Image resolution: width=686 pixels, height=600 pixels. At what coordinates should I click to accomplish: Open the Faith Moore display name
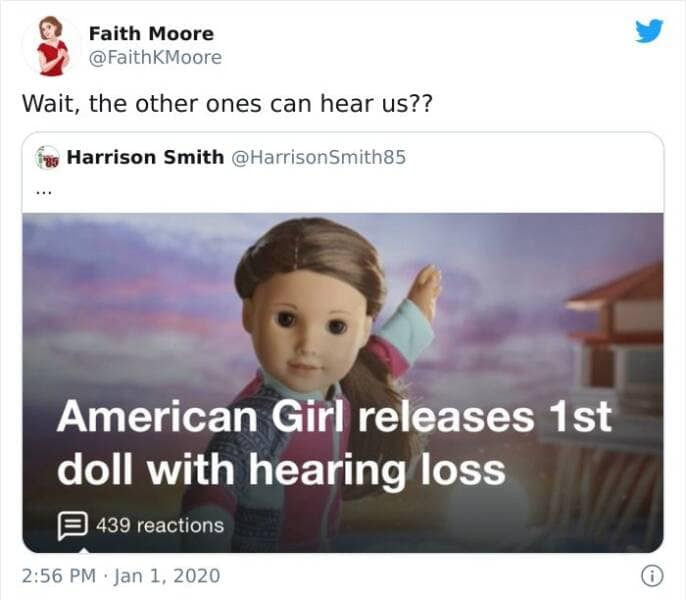pos(151,34)
